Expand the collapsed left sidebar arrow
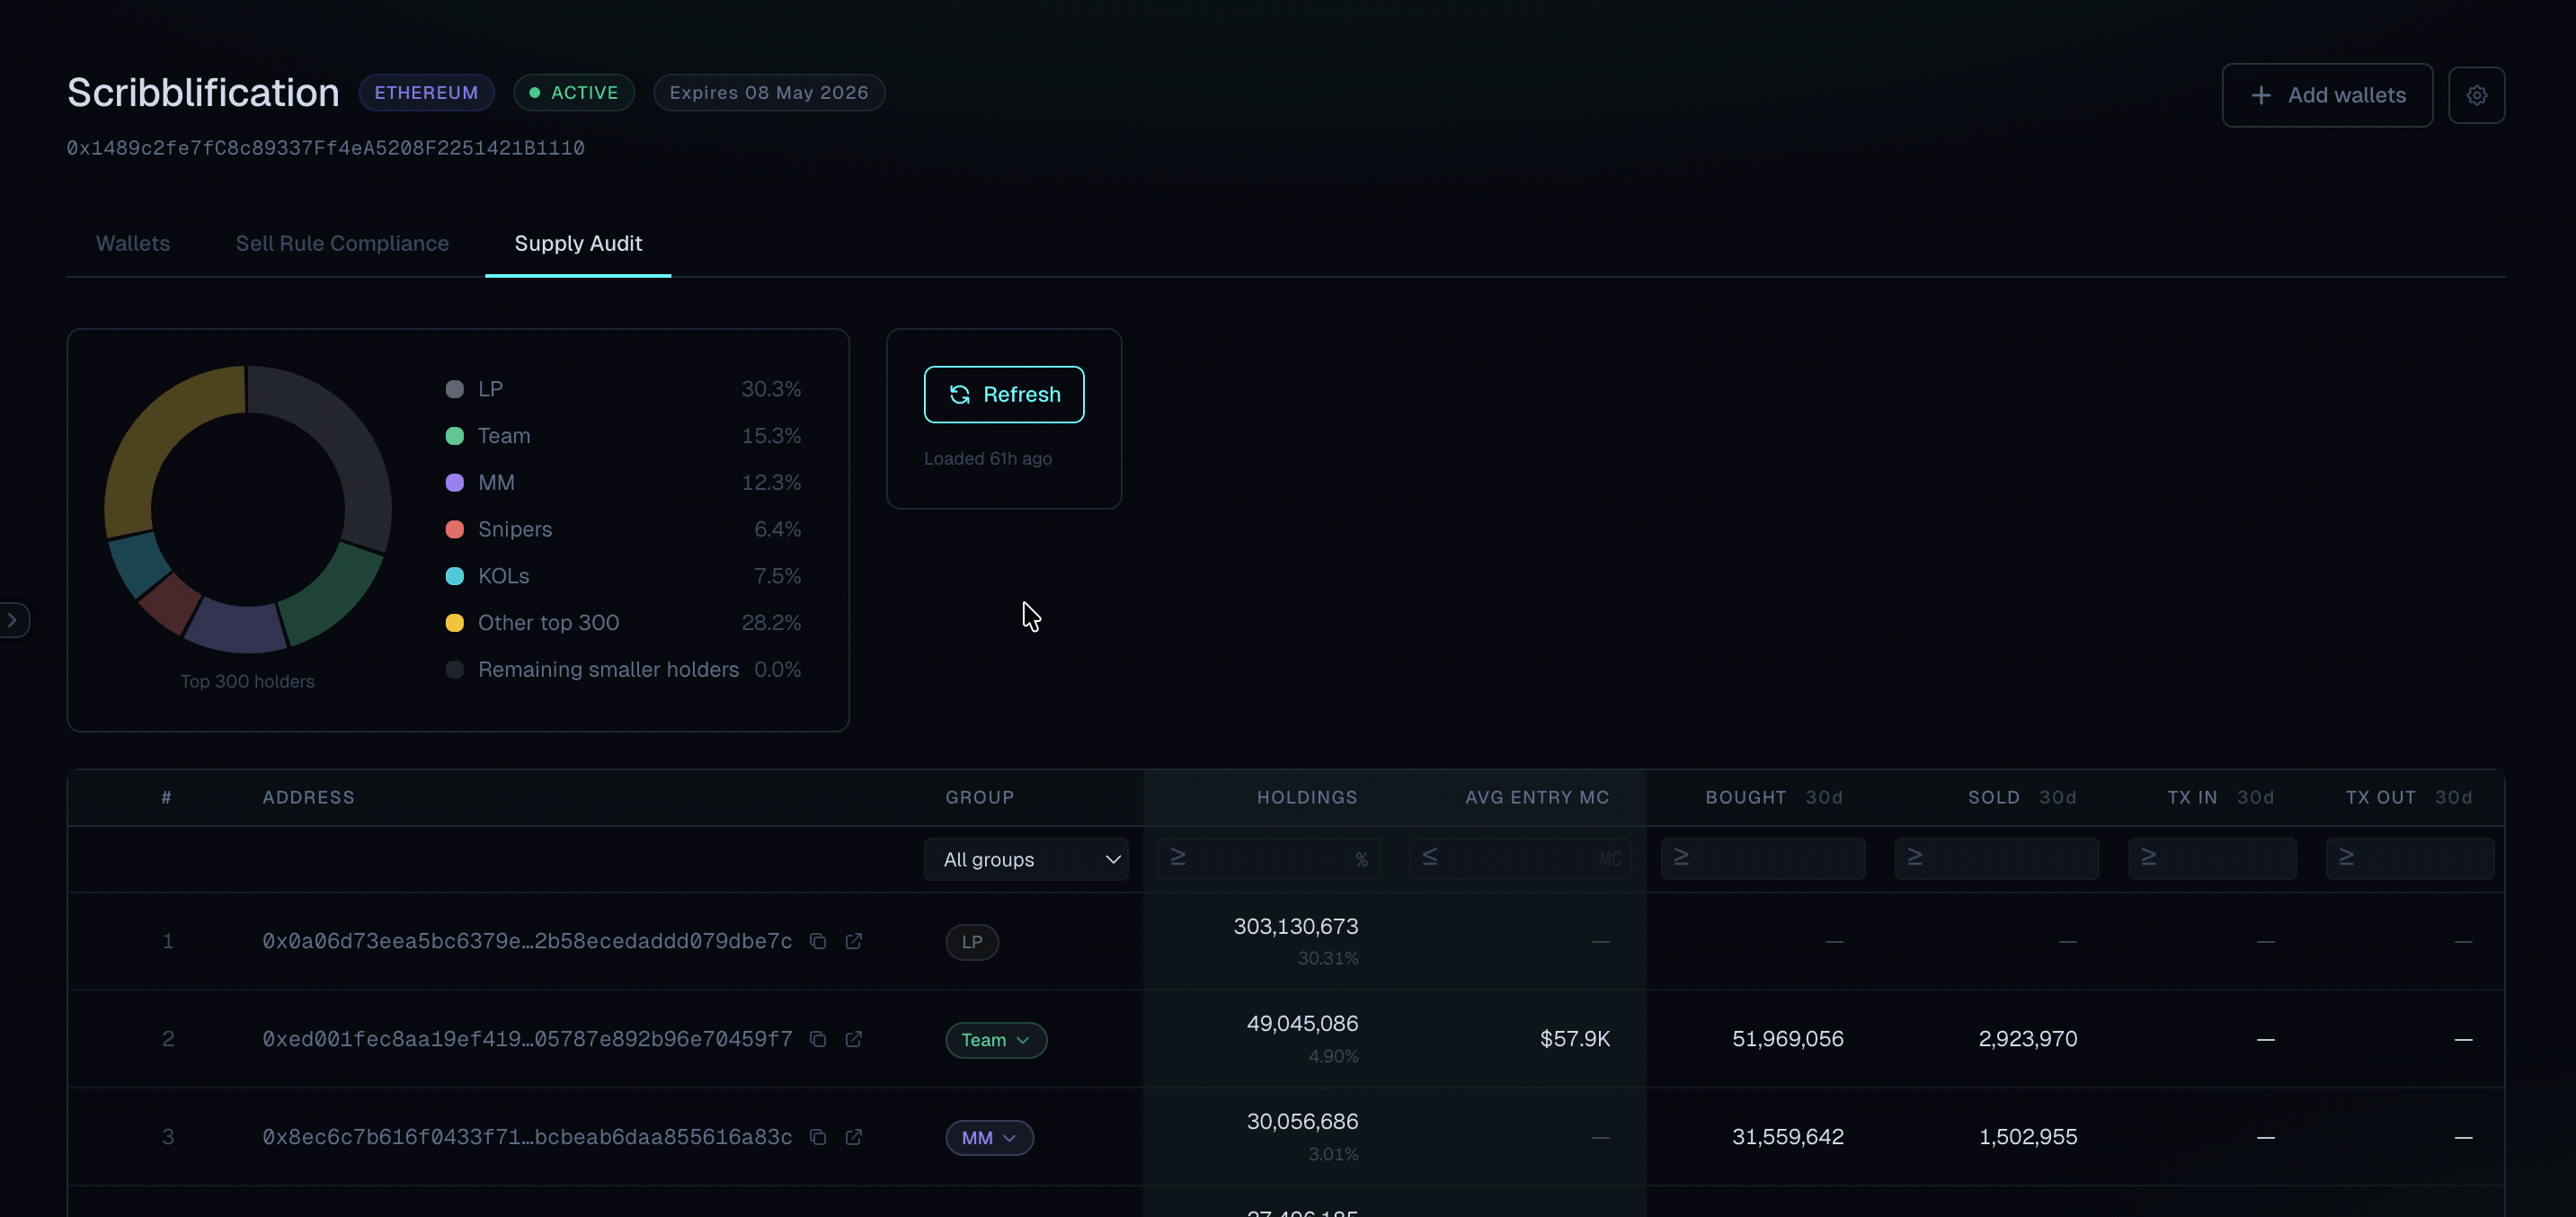Image resolution: width=2576 pixels, height=1217 pixels. pos(13,620)
